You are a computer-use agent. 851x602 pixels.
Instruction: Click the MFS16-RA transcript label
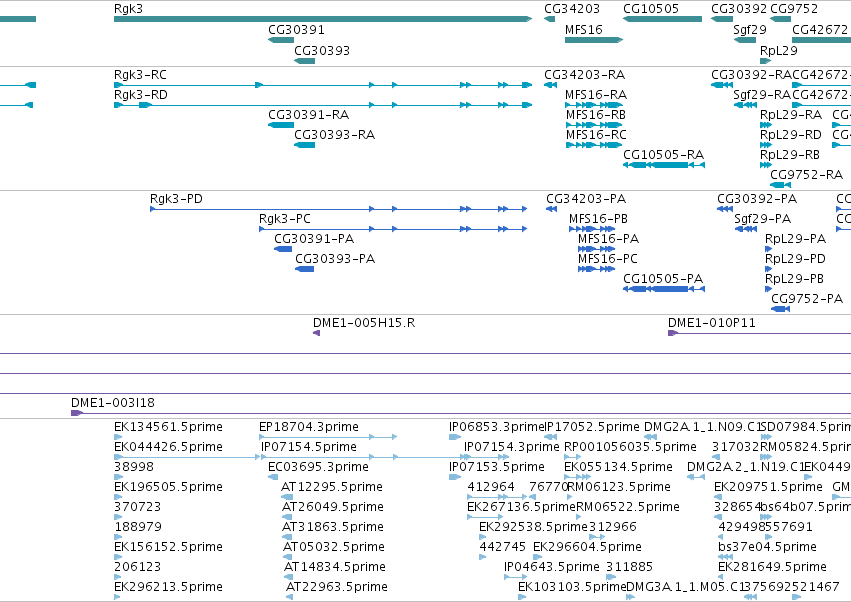[596, 94]
